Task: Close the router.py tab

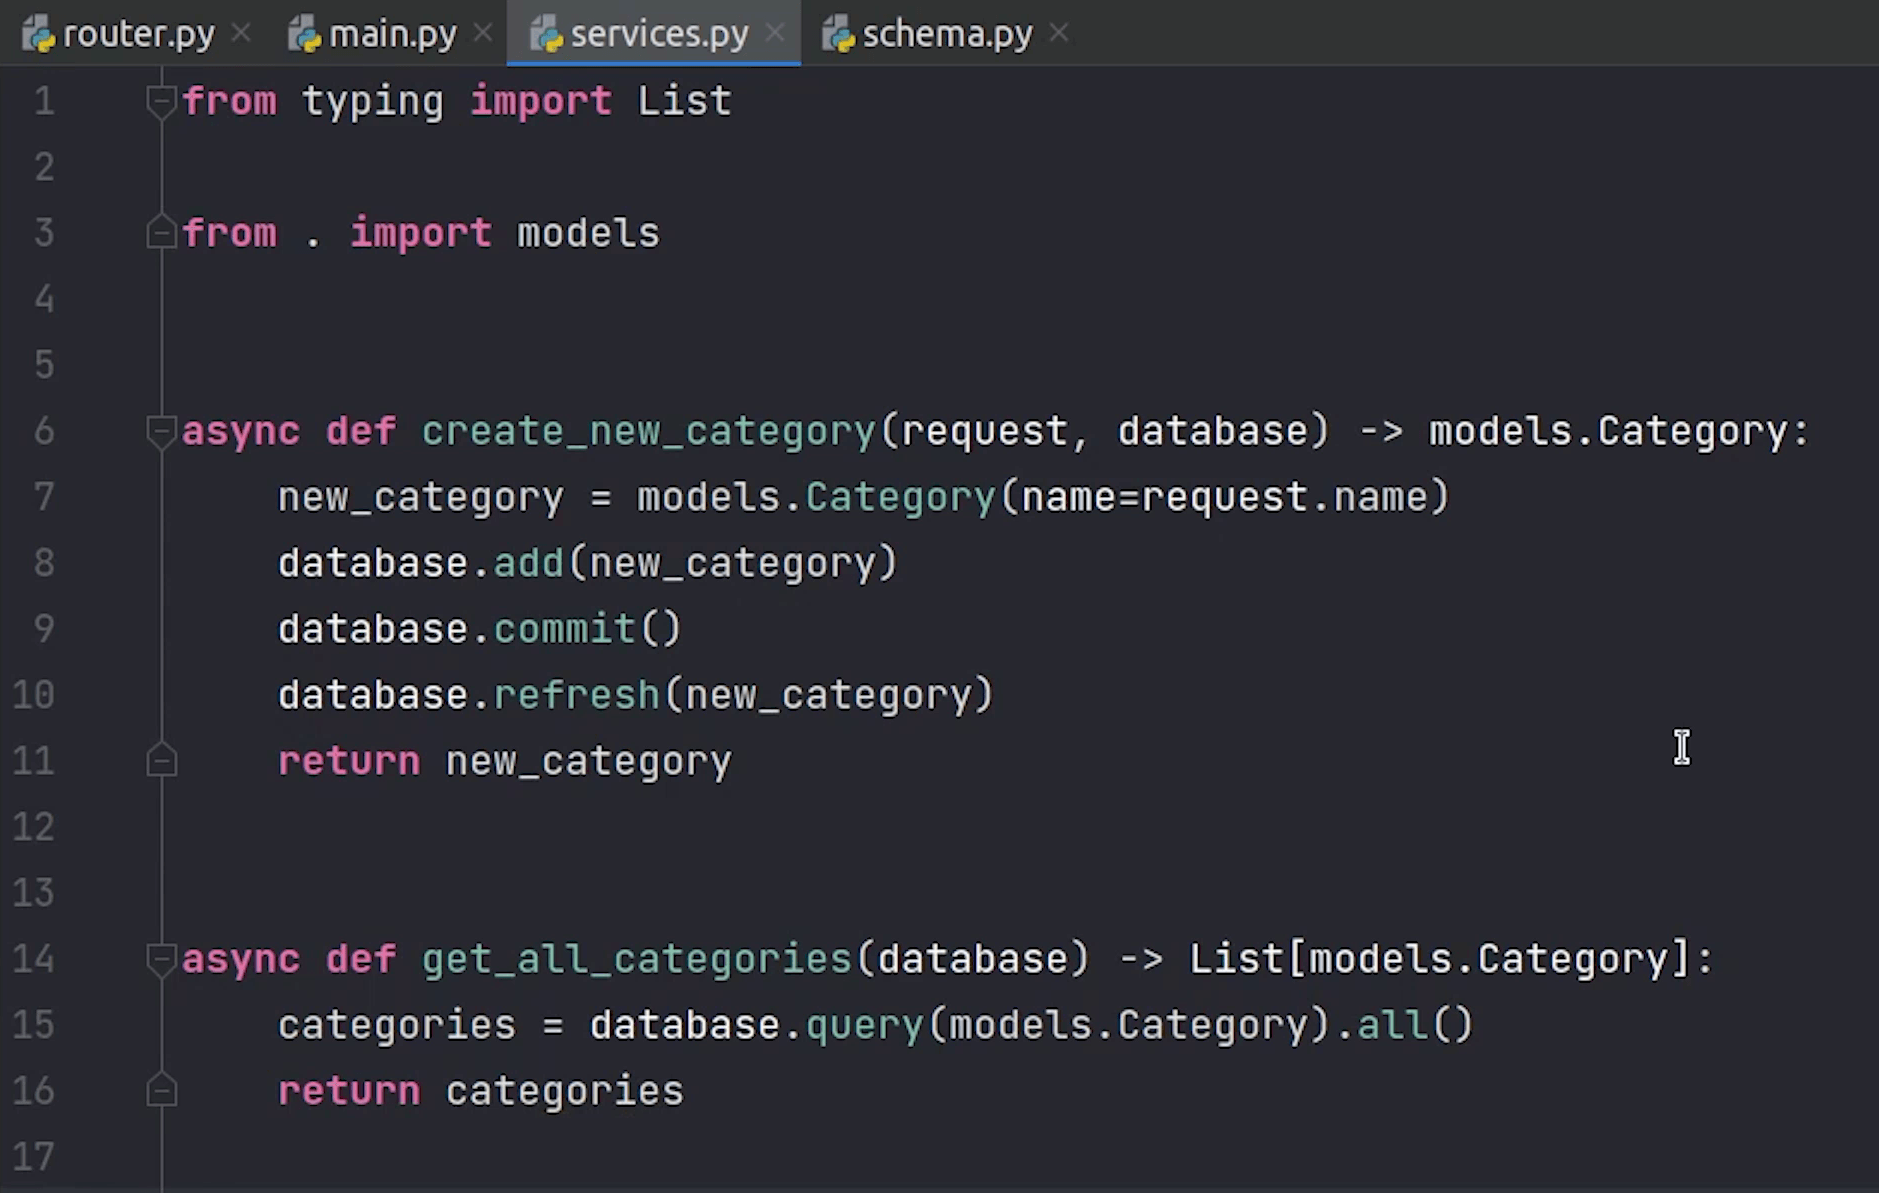Action: tap(241, 34)
